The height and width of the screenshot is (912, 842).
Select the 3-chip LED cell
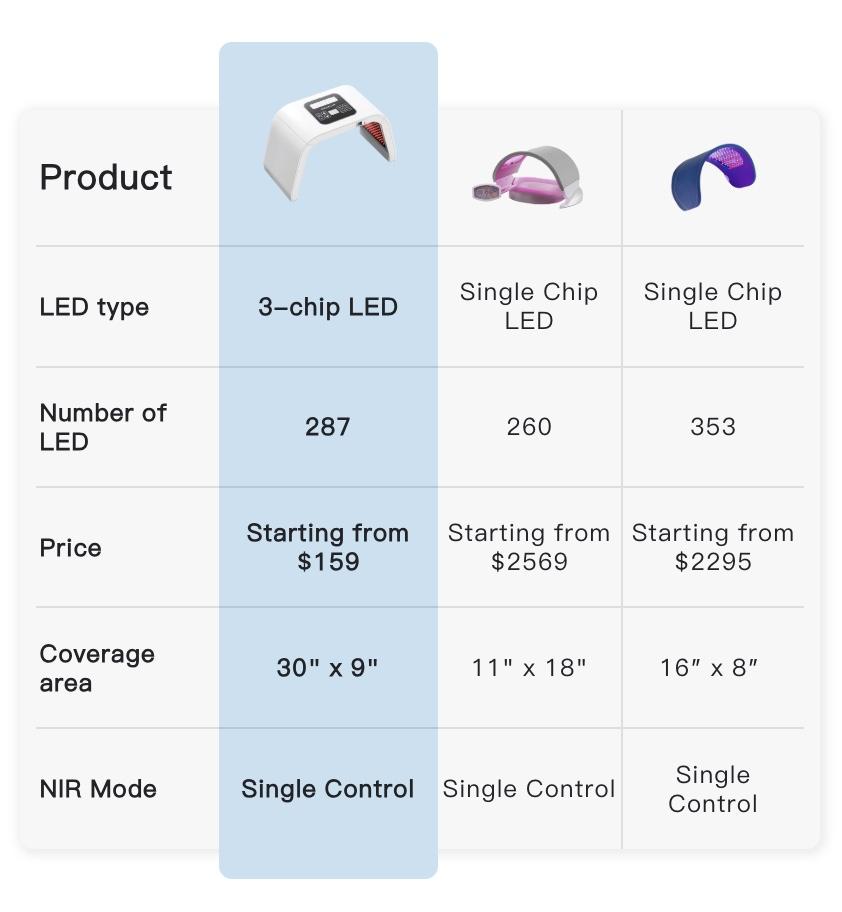328,307
